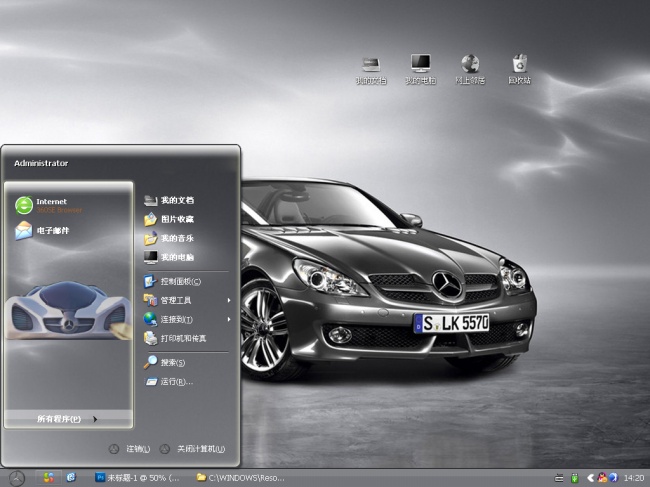Image resolution: width=650 pixels, height=487 pixels.
Task: Expand the 管理工具 submenu
Action: [187, 300]
